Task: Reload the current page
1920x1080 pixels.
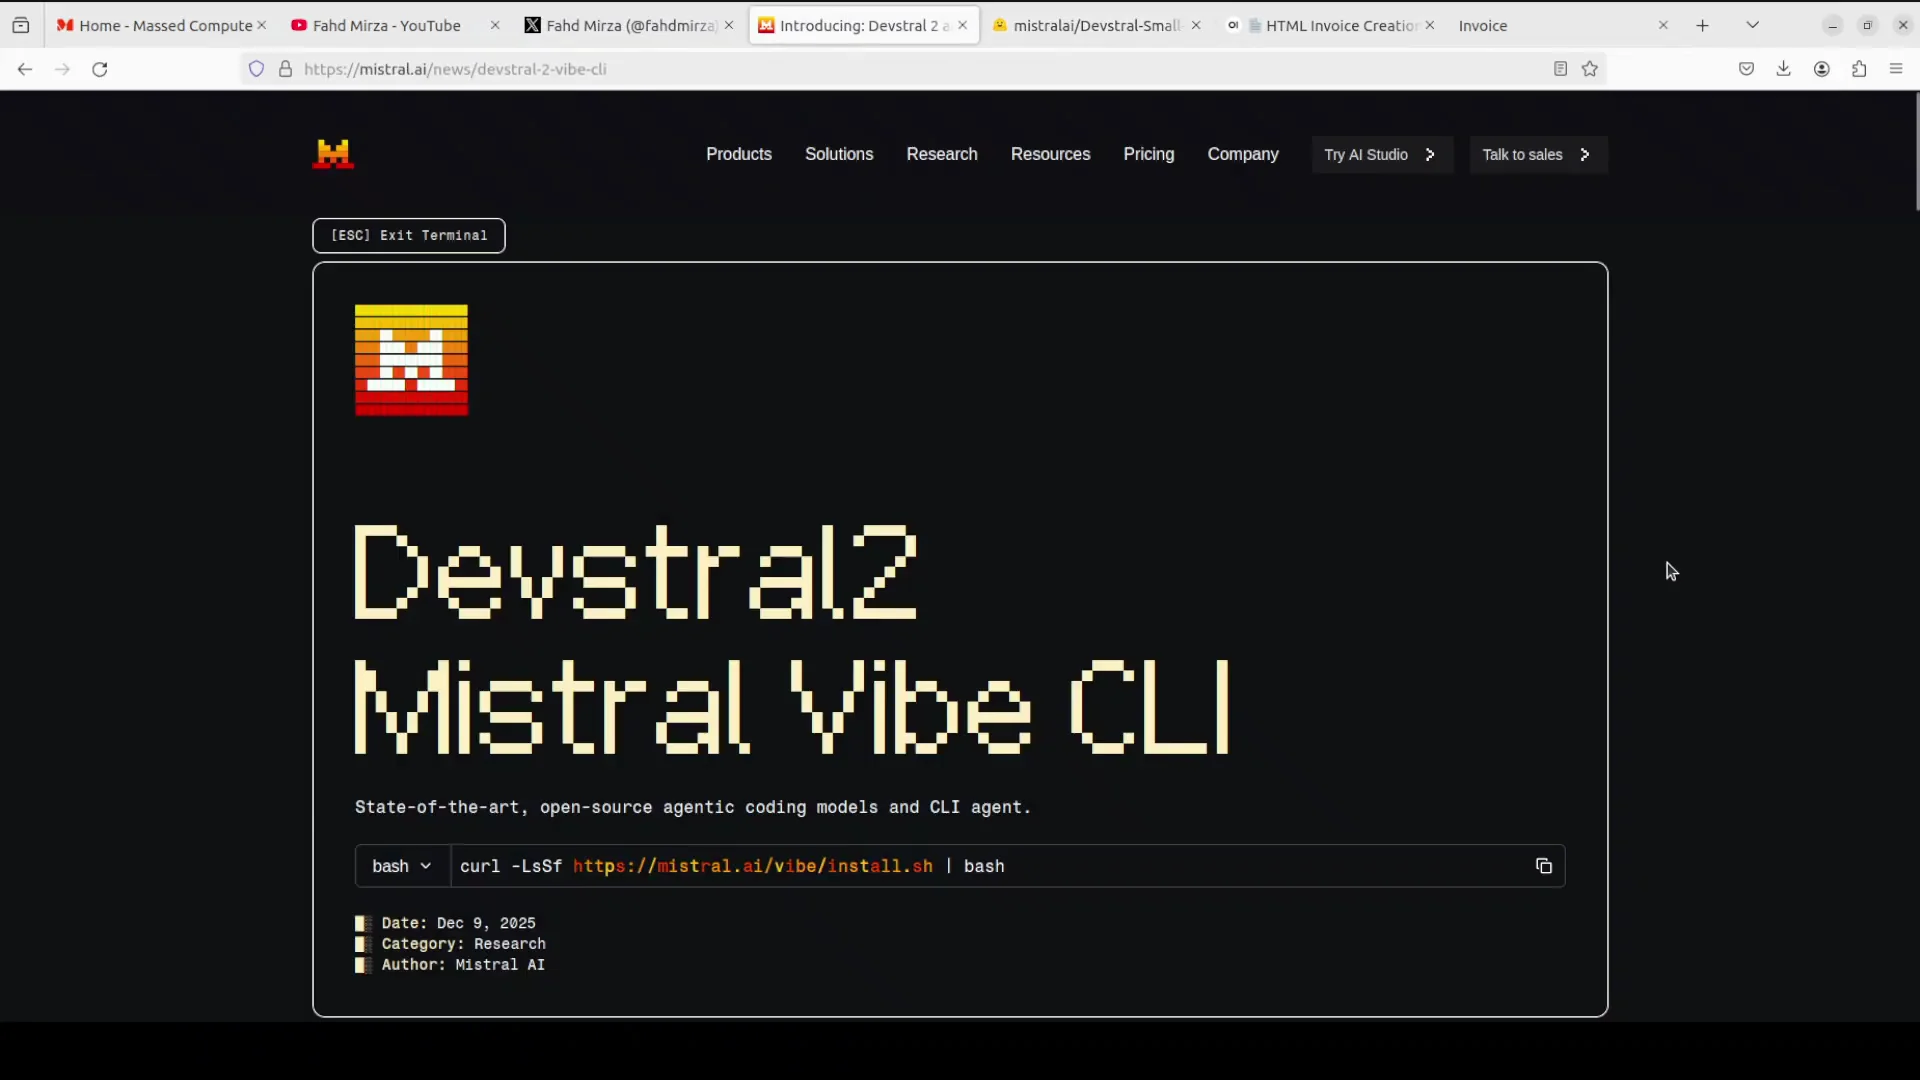Action: [99, 69]
